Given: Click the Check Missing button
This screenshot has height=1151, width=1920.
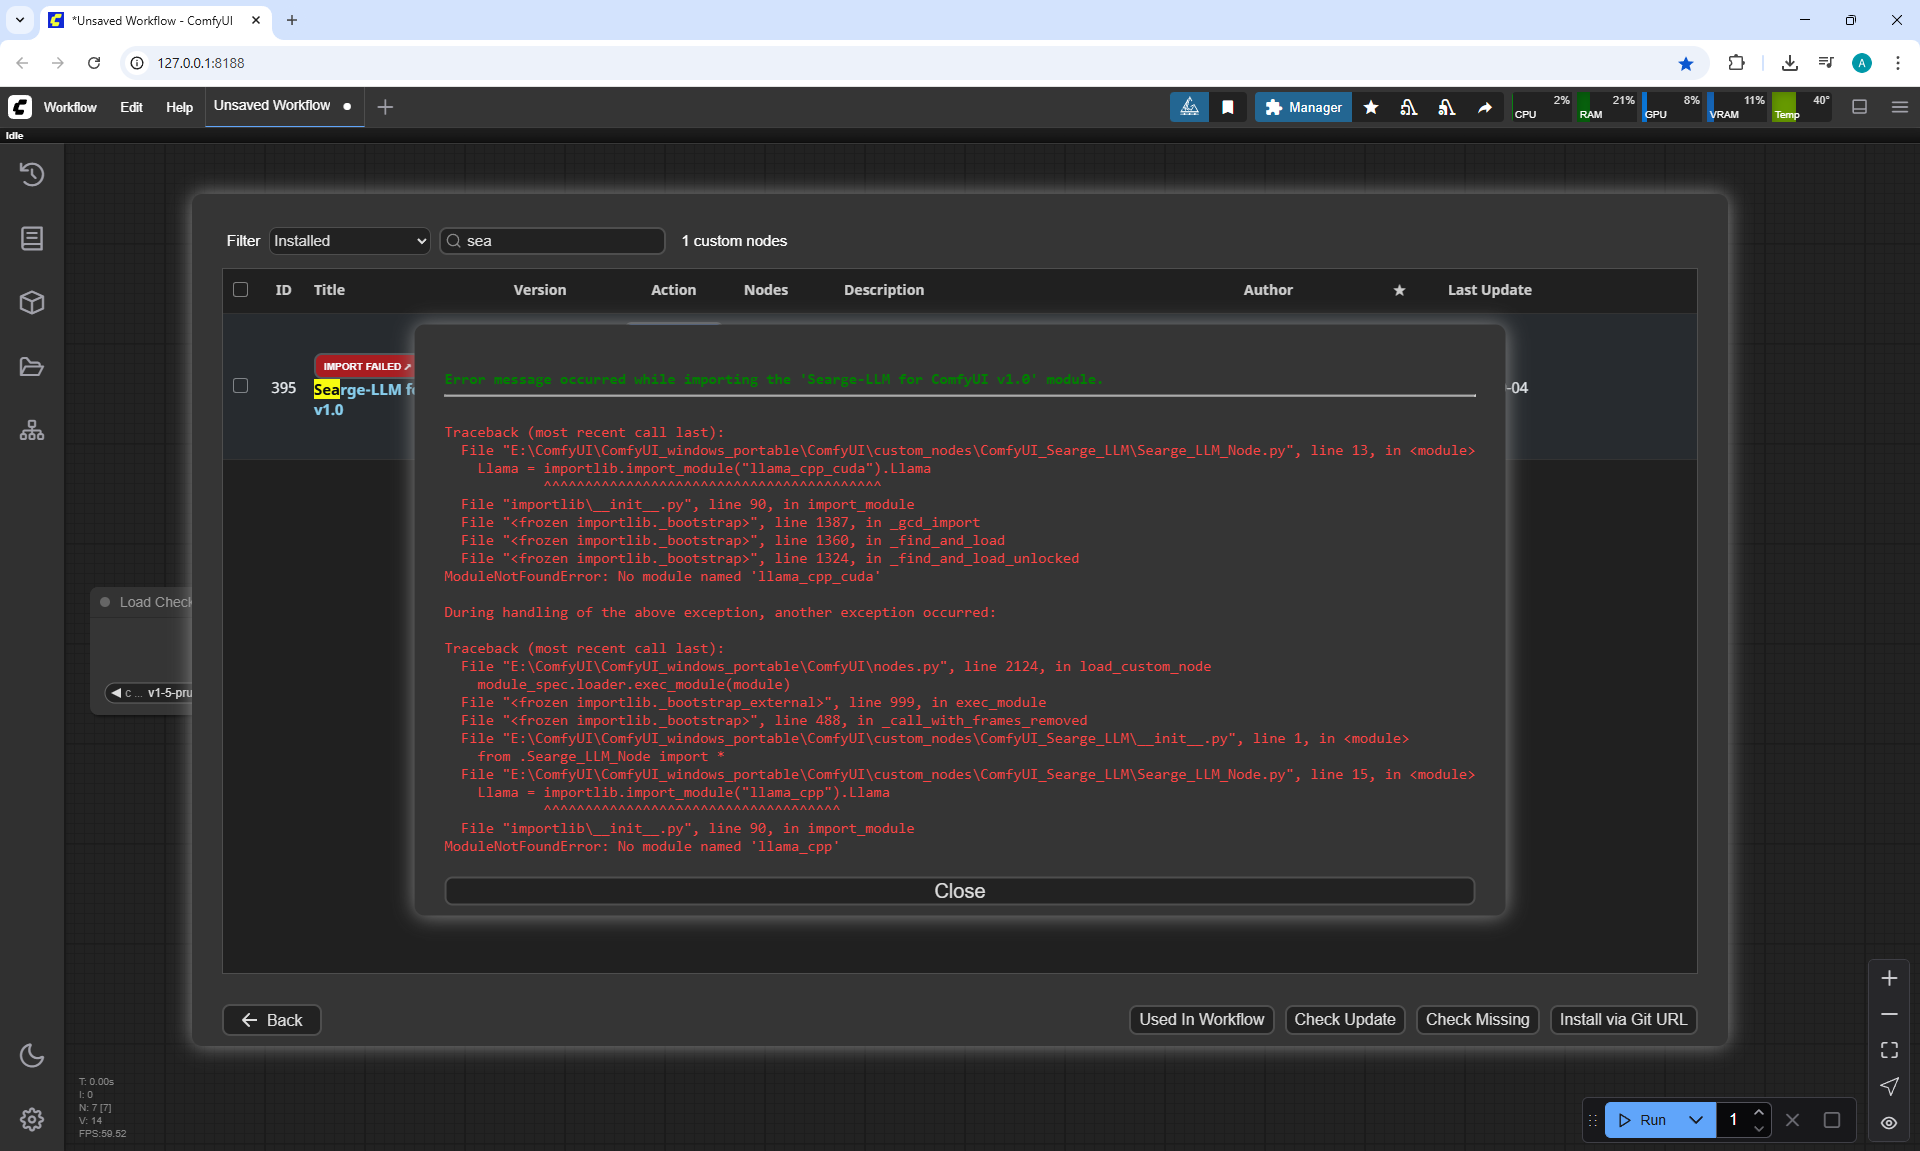Looking at the screenshot, I should (1477, 1019).
